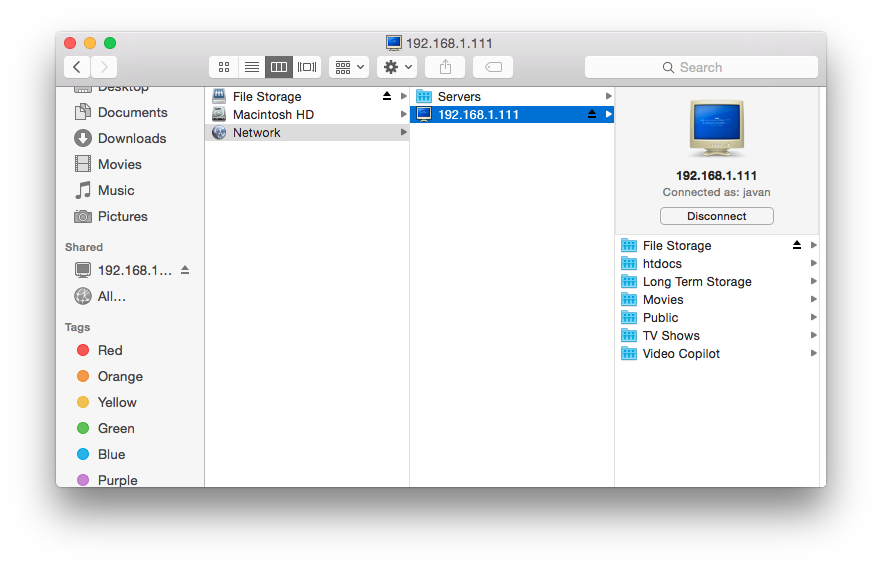Expand htdocs folder arrow
This screenshot has height=567, width=882.
[x=813, y=263]
